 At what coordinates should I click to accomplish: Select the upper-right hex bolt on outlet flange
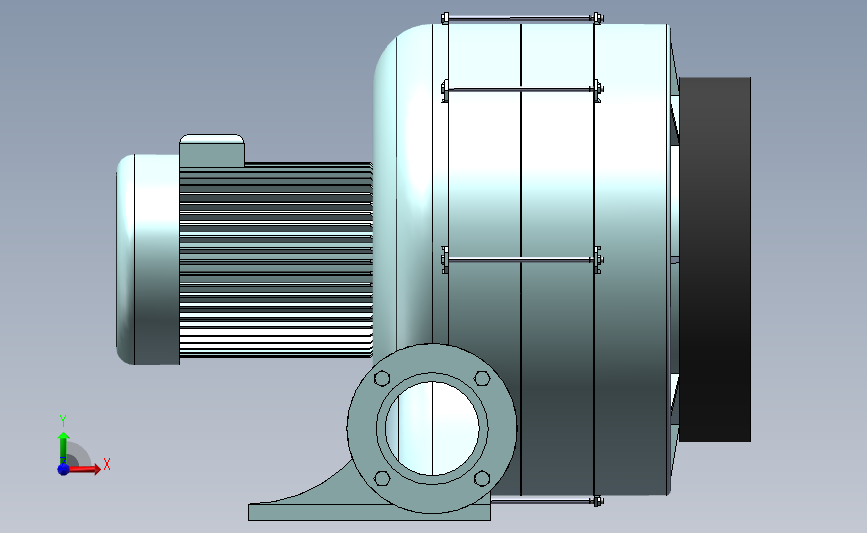pos(482,379)
